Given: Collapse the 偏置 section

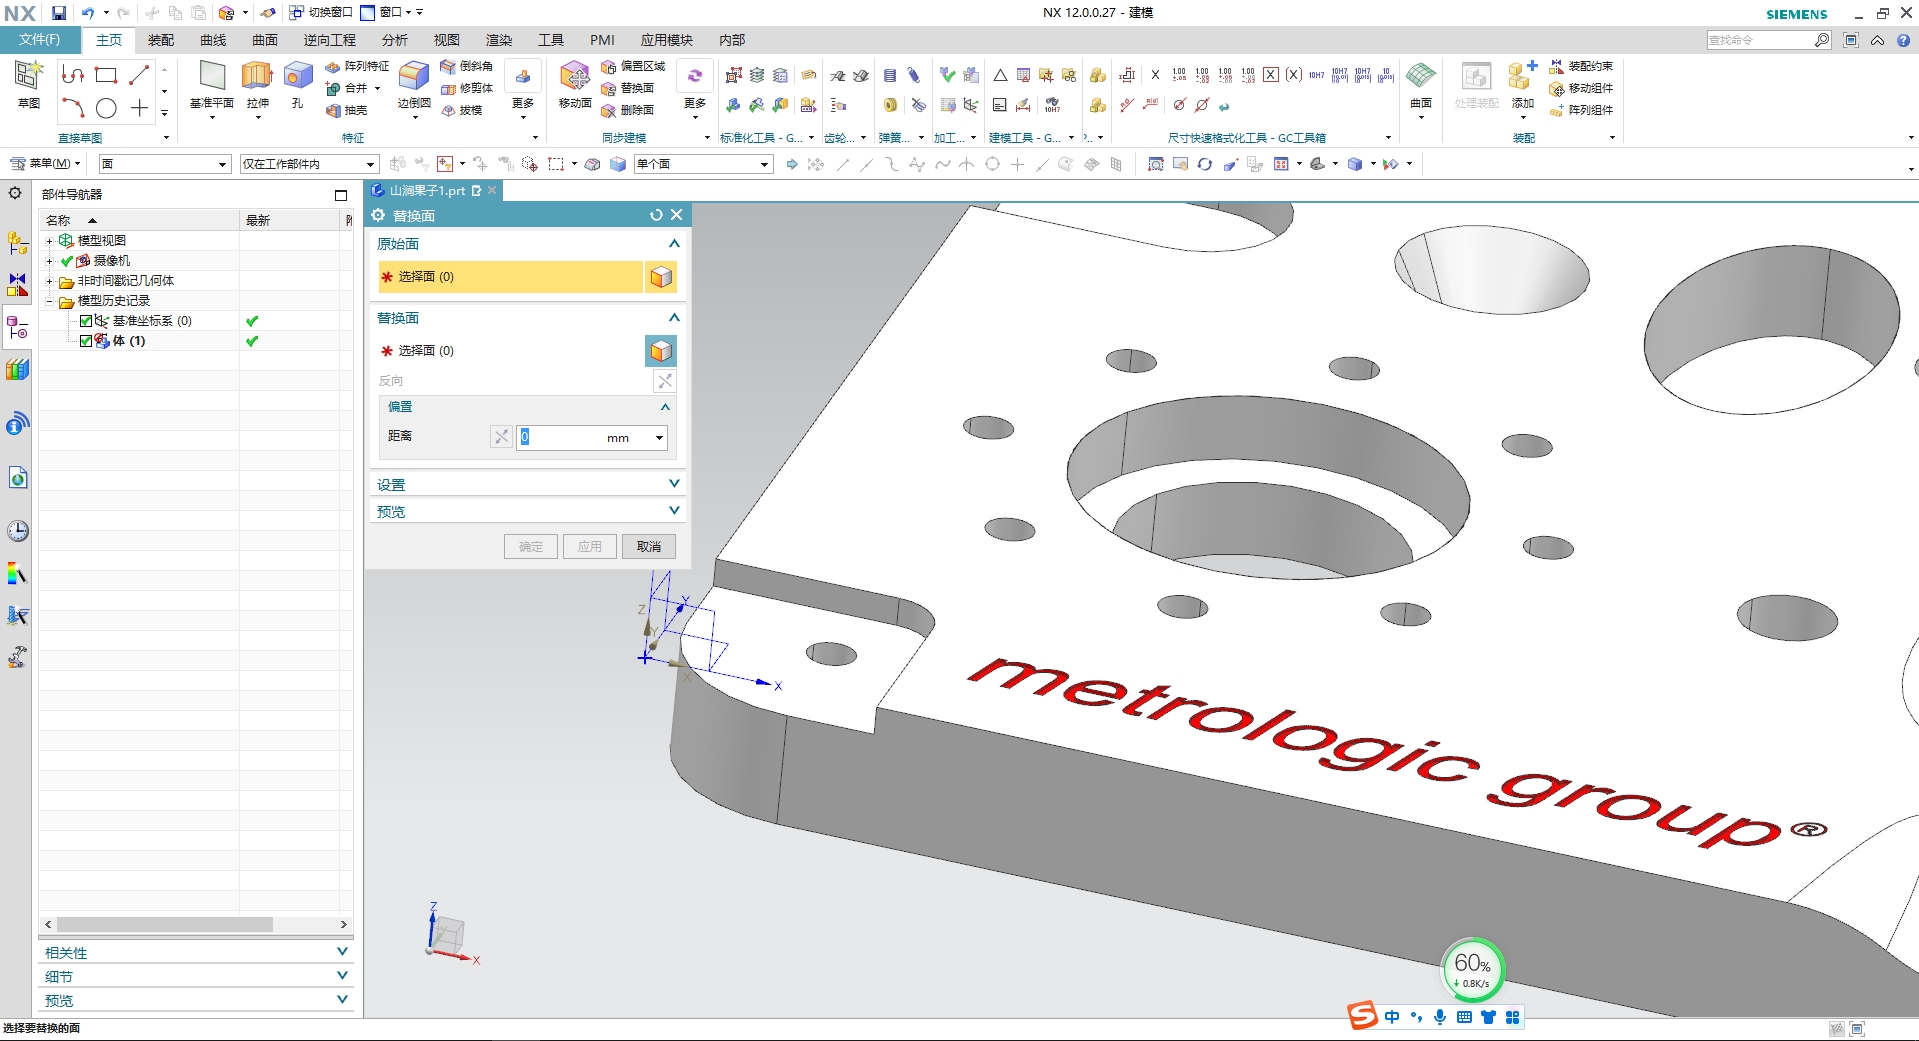Looking at the screenshot, I should click(665, 407).
